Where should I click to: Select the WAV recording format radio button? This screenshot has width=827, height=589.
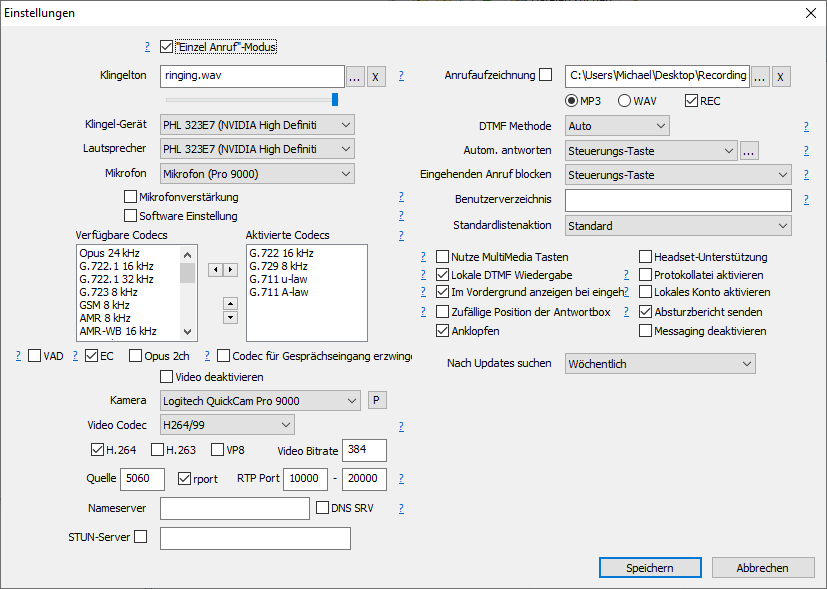click(x=624, y=101)
